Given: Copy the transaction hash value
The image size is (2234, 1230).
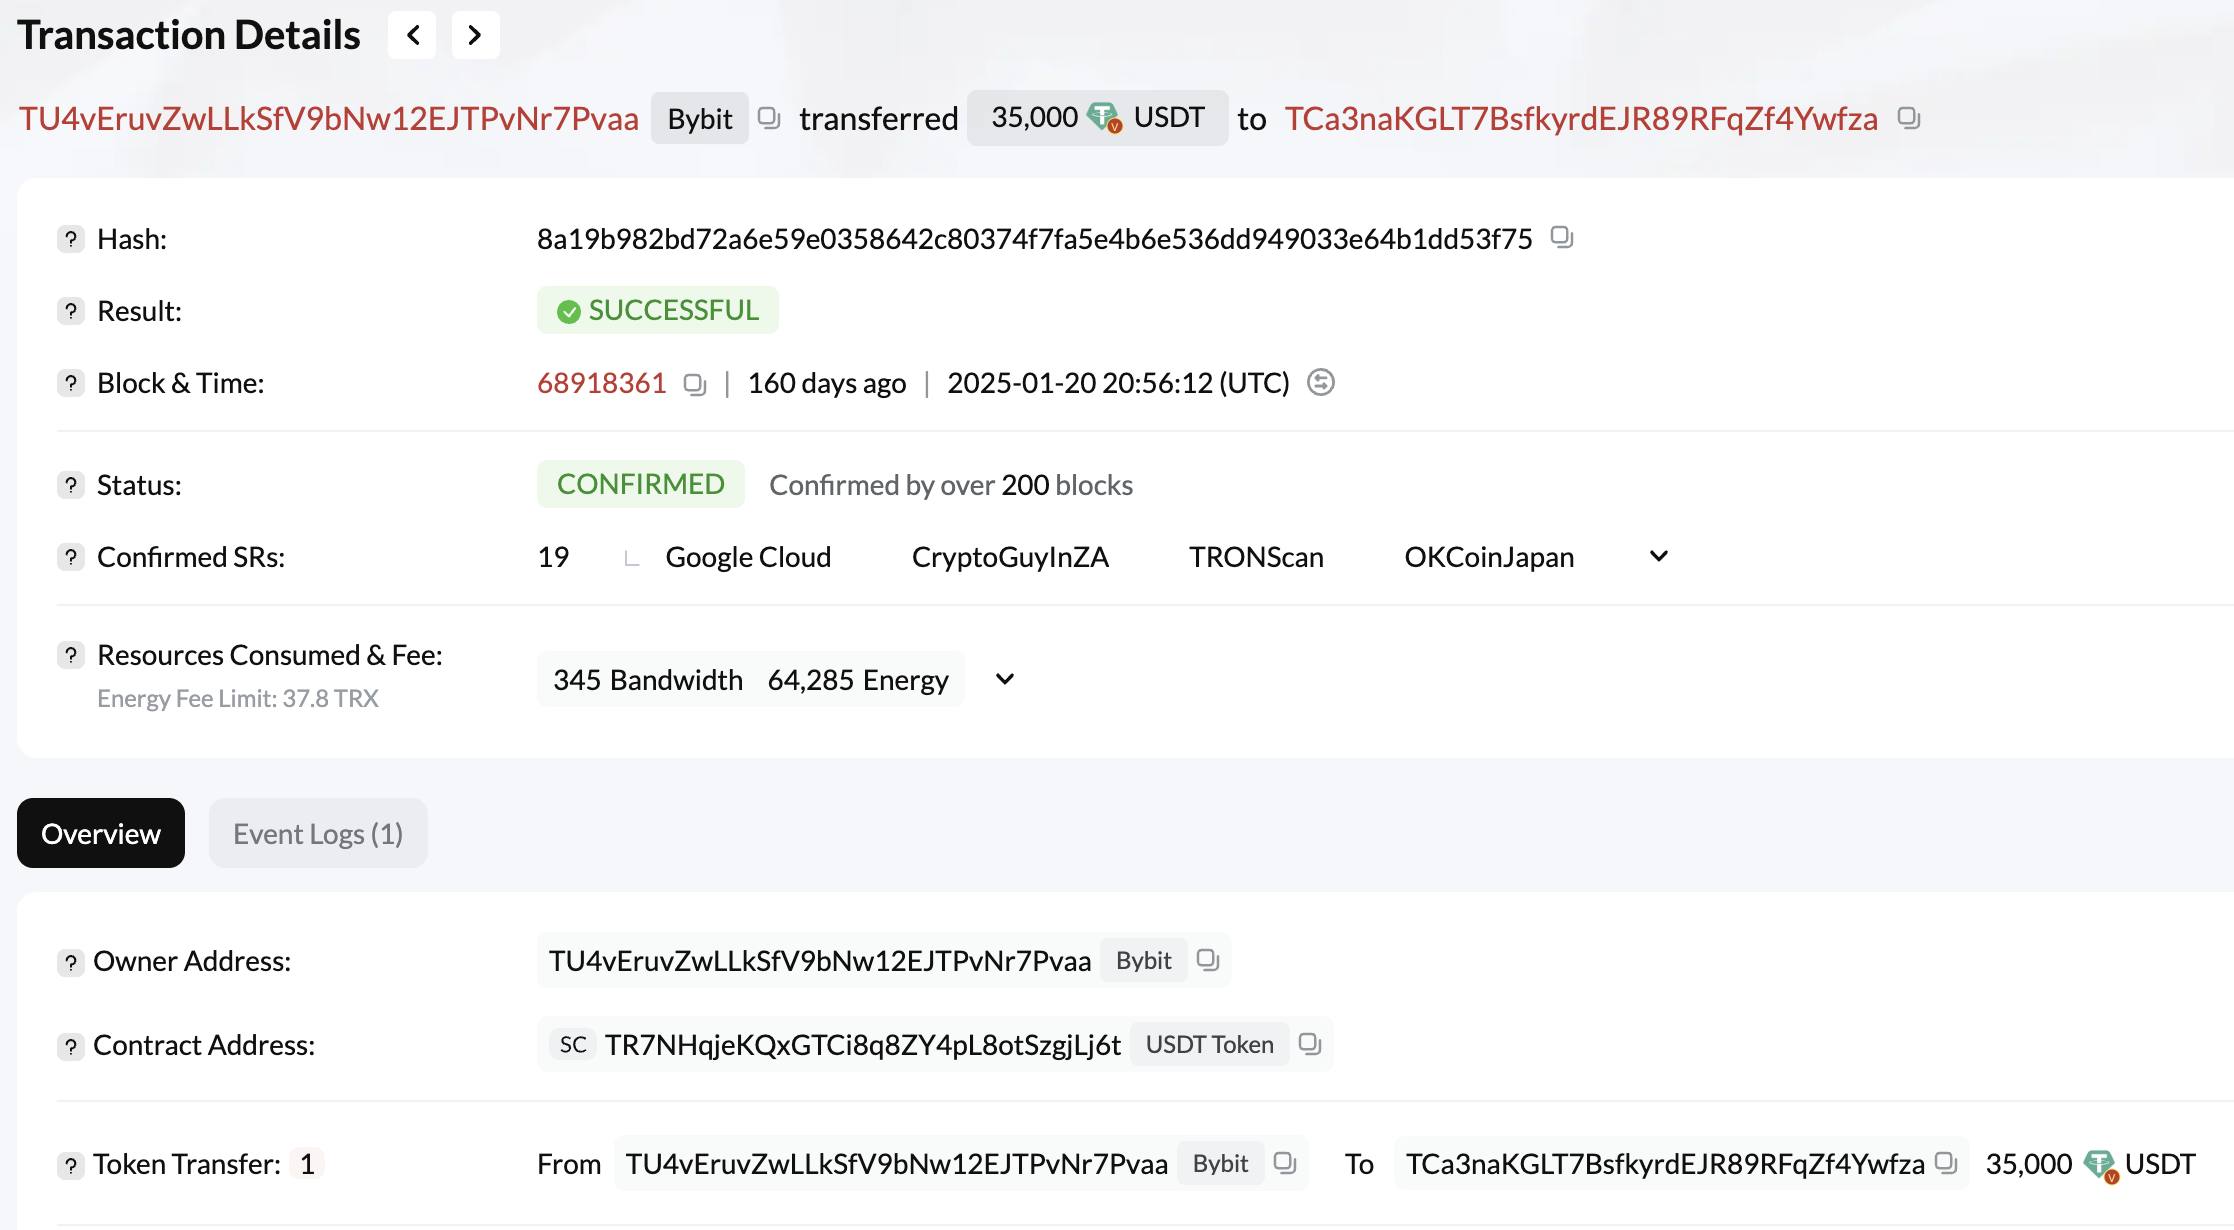Looking at the screenshot, I should [x=1561, y=238].
